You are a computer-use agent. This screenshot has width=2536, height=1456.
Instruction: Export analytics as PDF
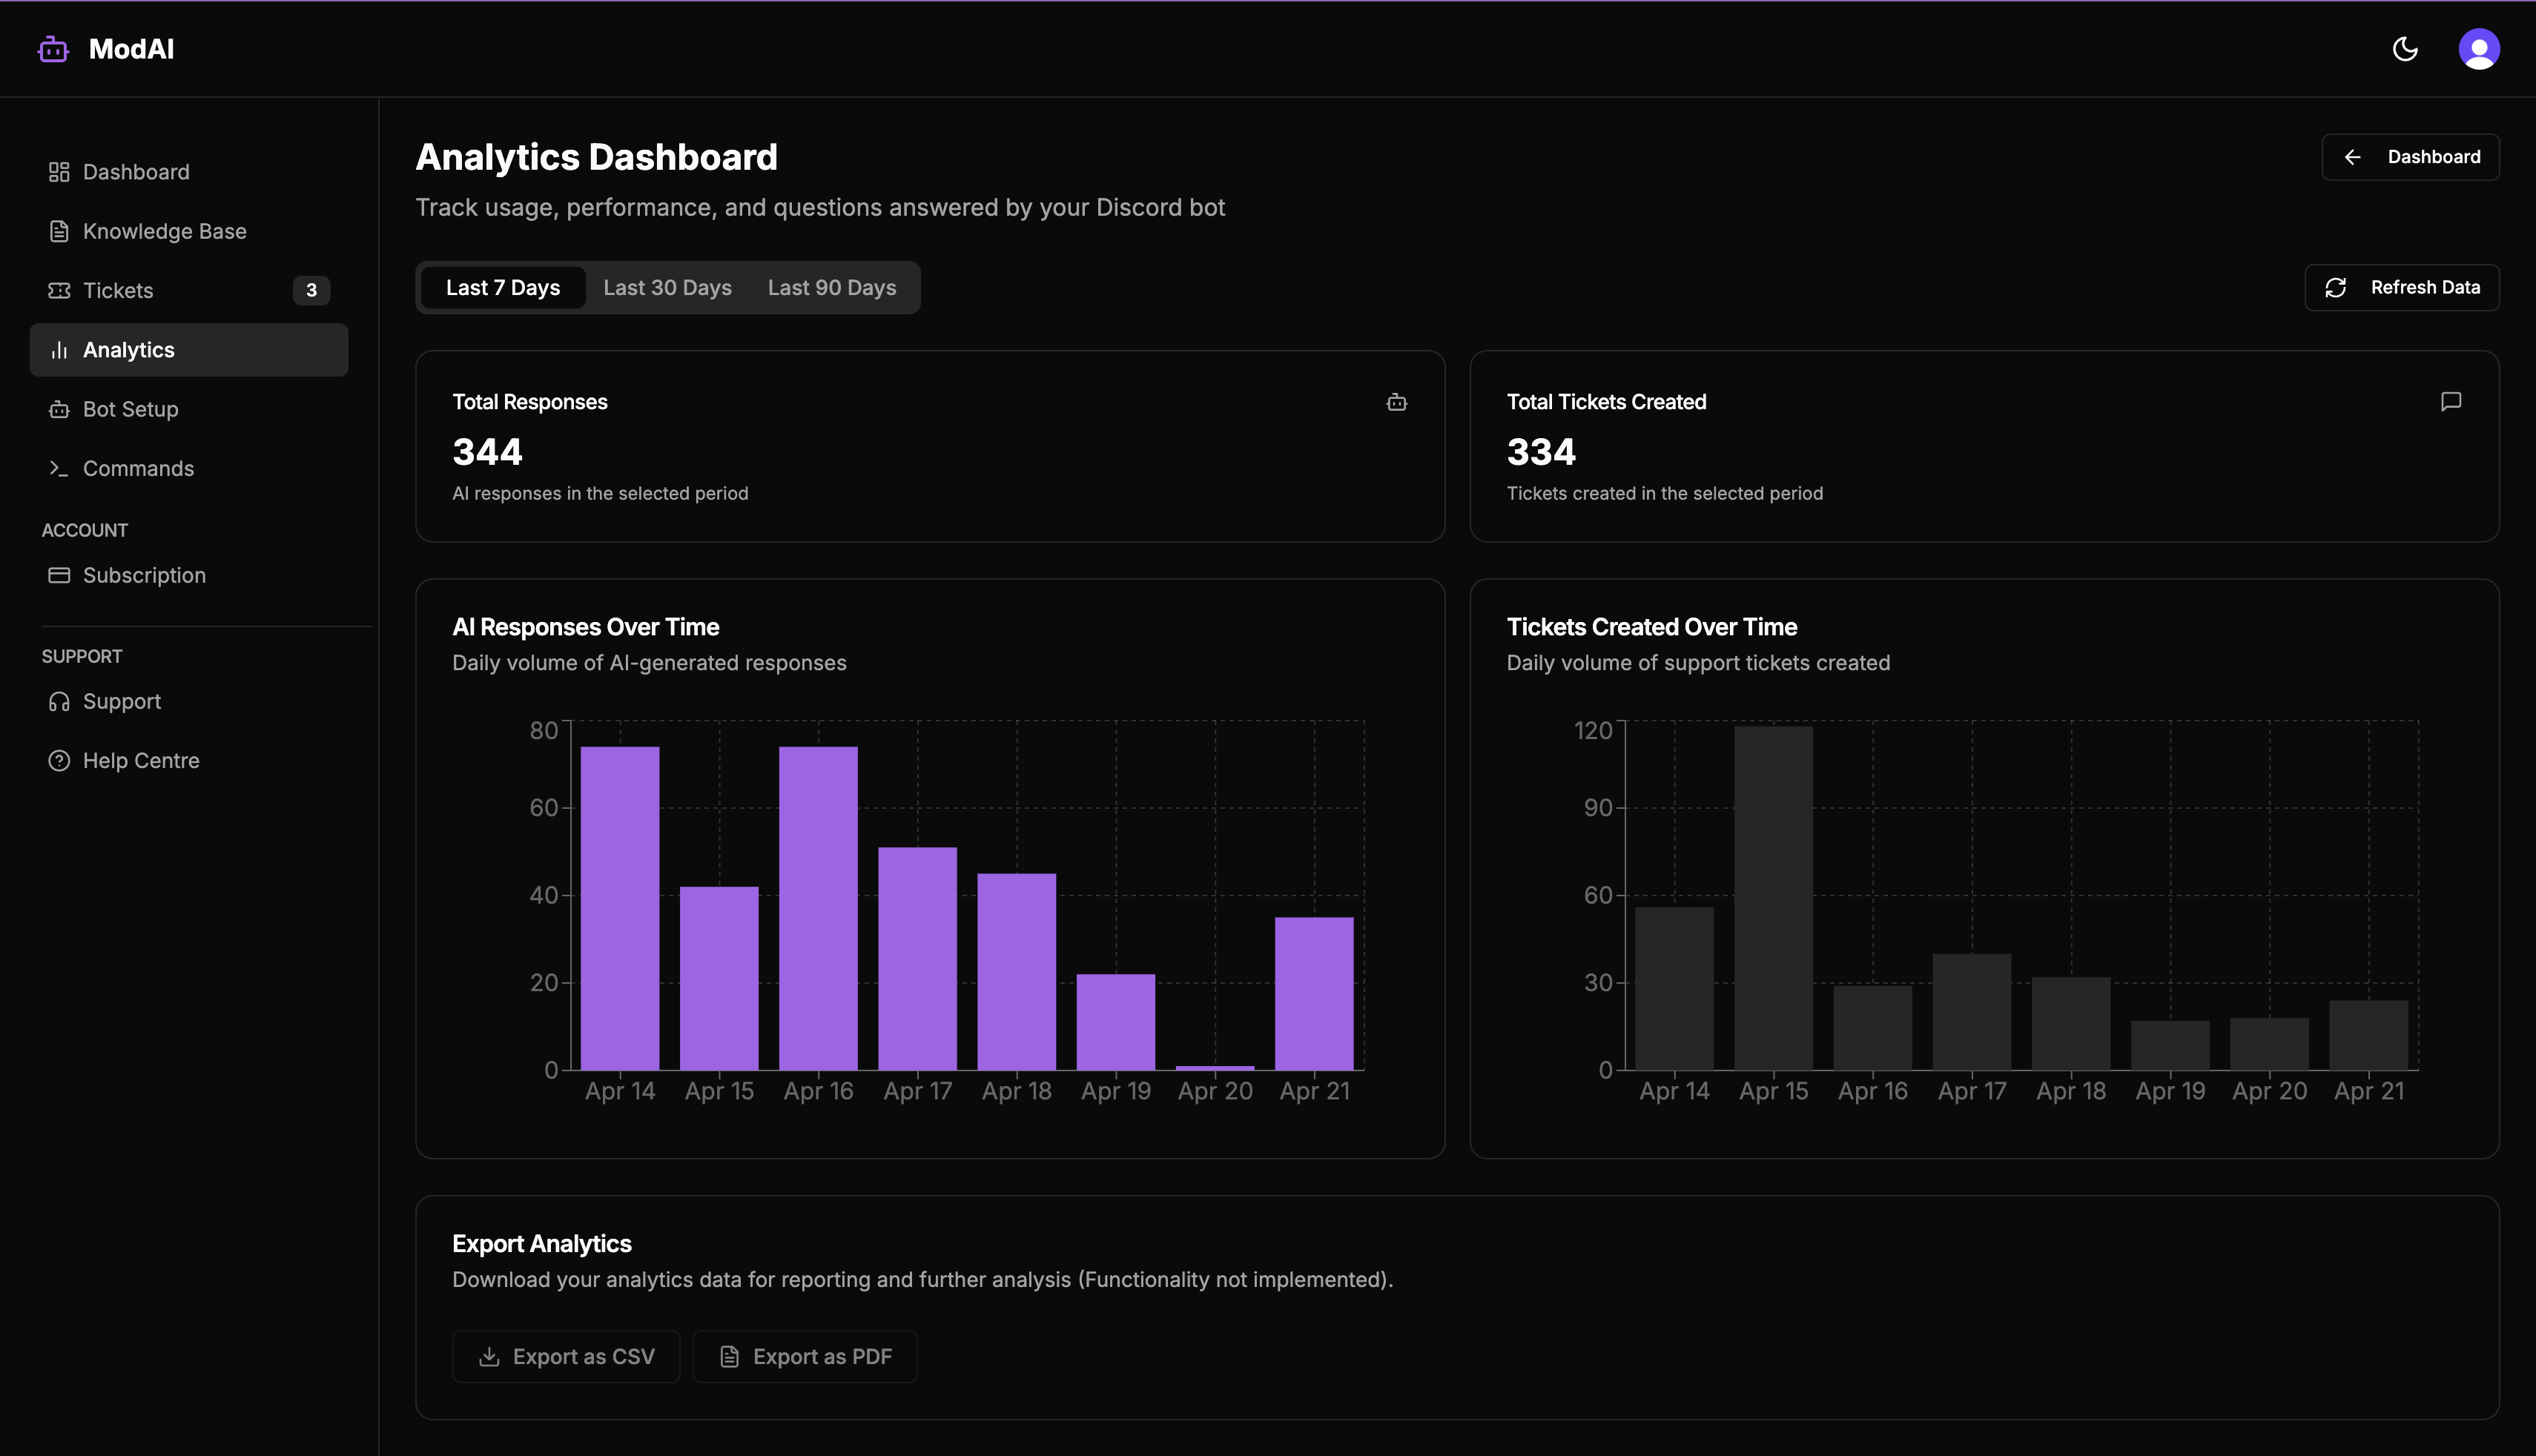tap(804, 1356)
